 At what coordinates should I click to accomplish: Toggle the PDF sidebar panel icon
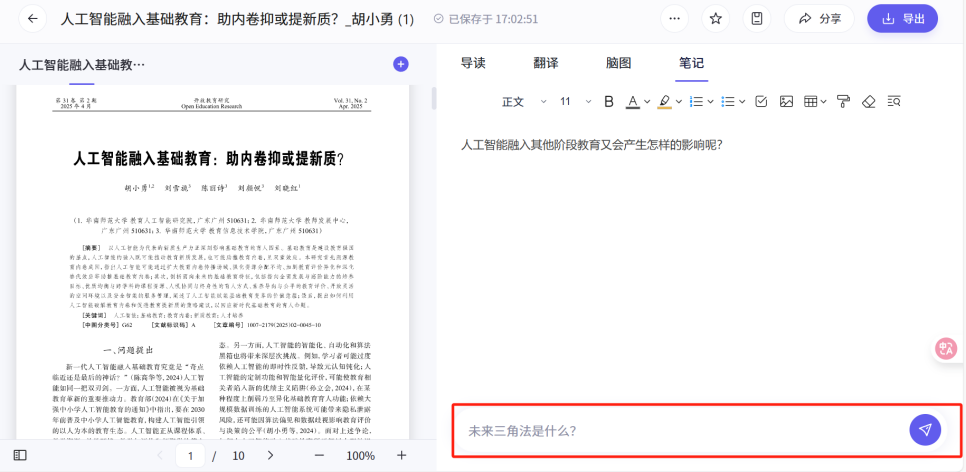click(x=20, y=455)
